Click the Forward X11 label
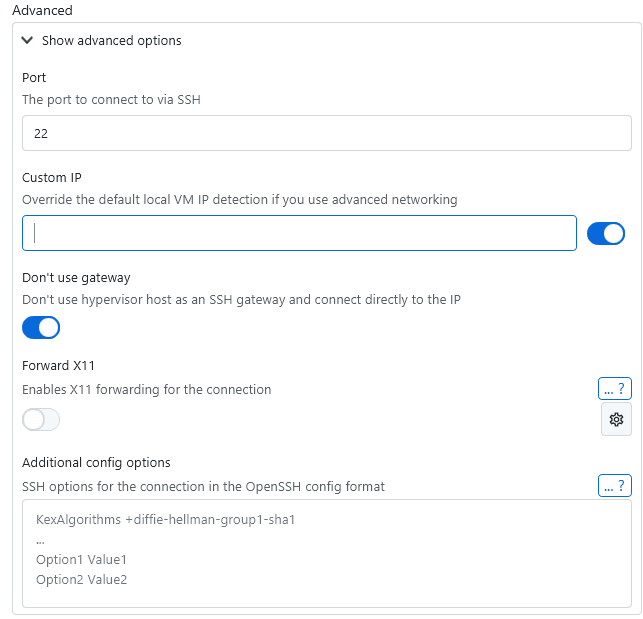This screenshot has height=619, width=643. [58, 365]
